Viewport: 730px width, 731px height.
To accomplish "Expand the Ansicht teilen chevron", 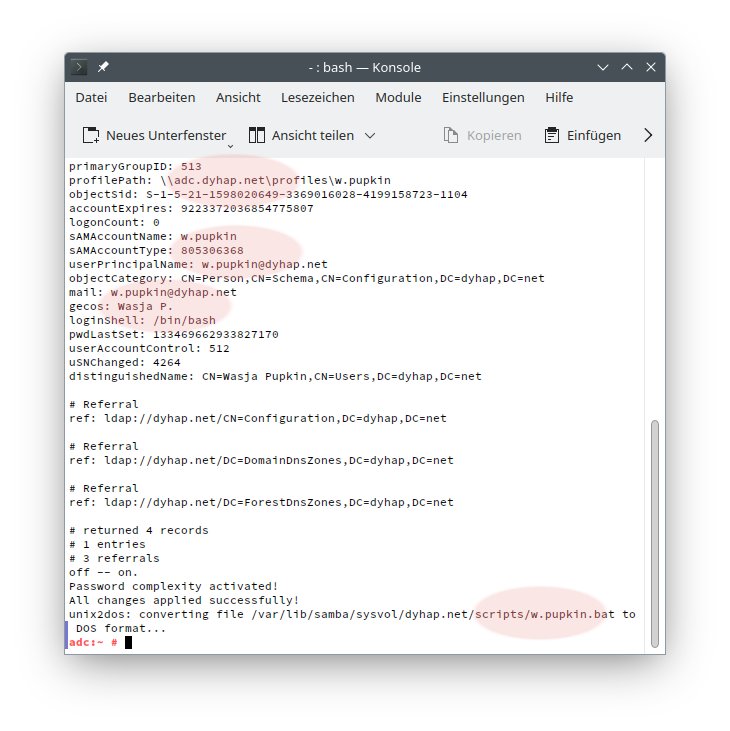I will [370, 135].
